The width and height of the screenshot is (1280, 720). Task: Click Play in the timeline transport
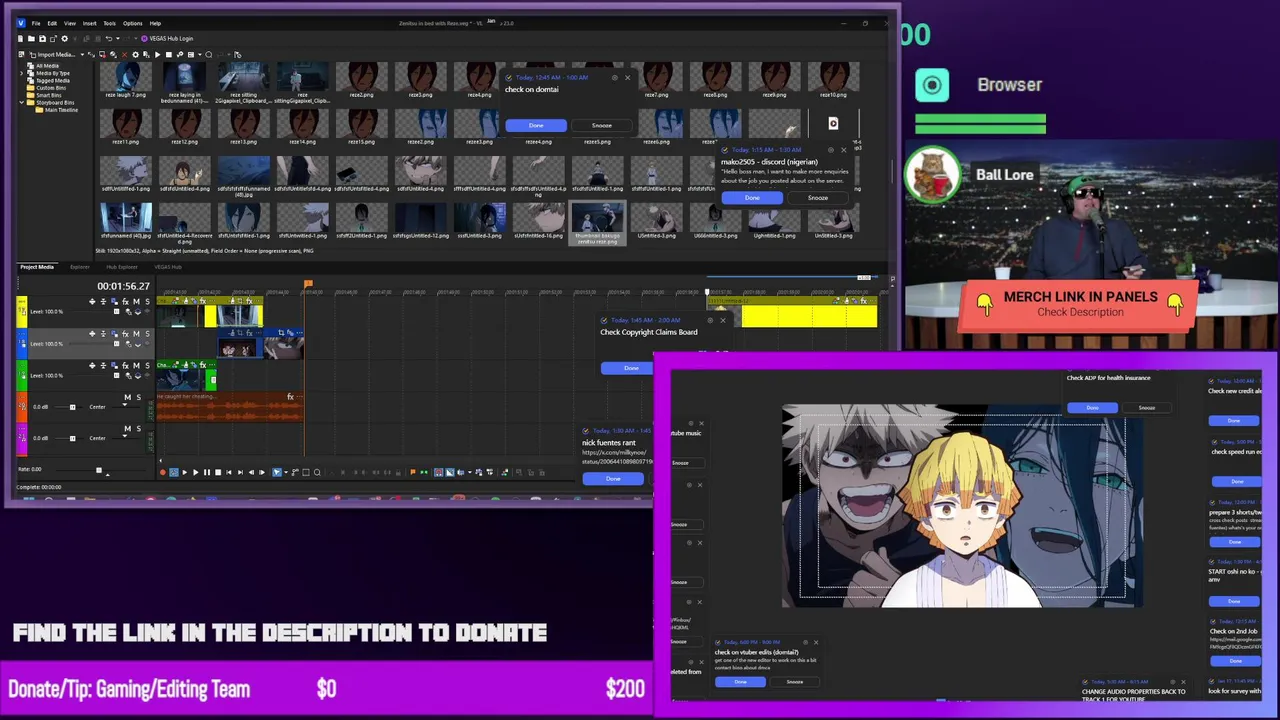195,472
